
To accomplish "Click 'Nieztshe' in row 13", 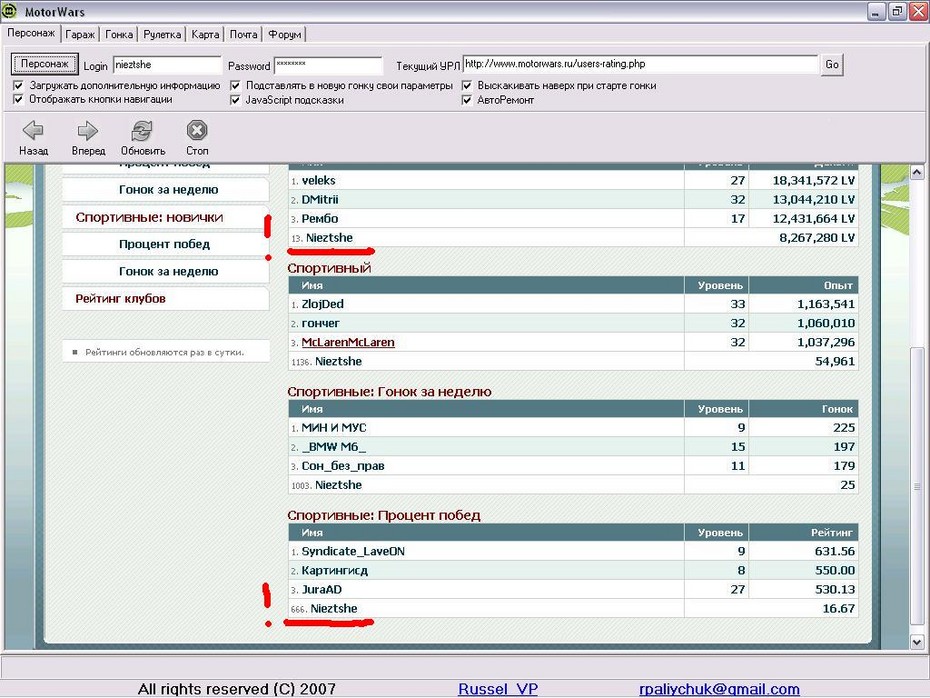I will pos(329,238).
